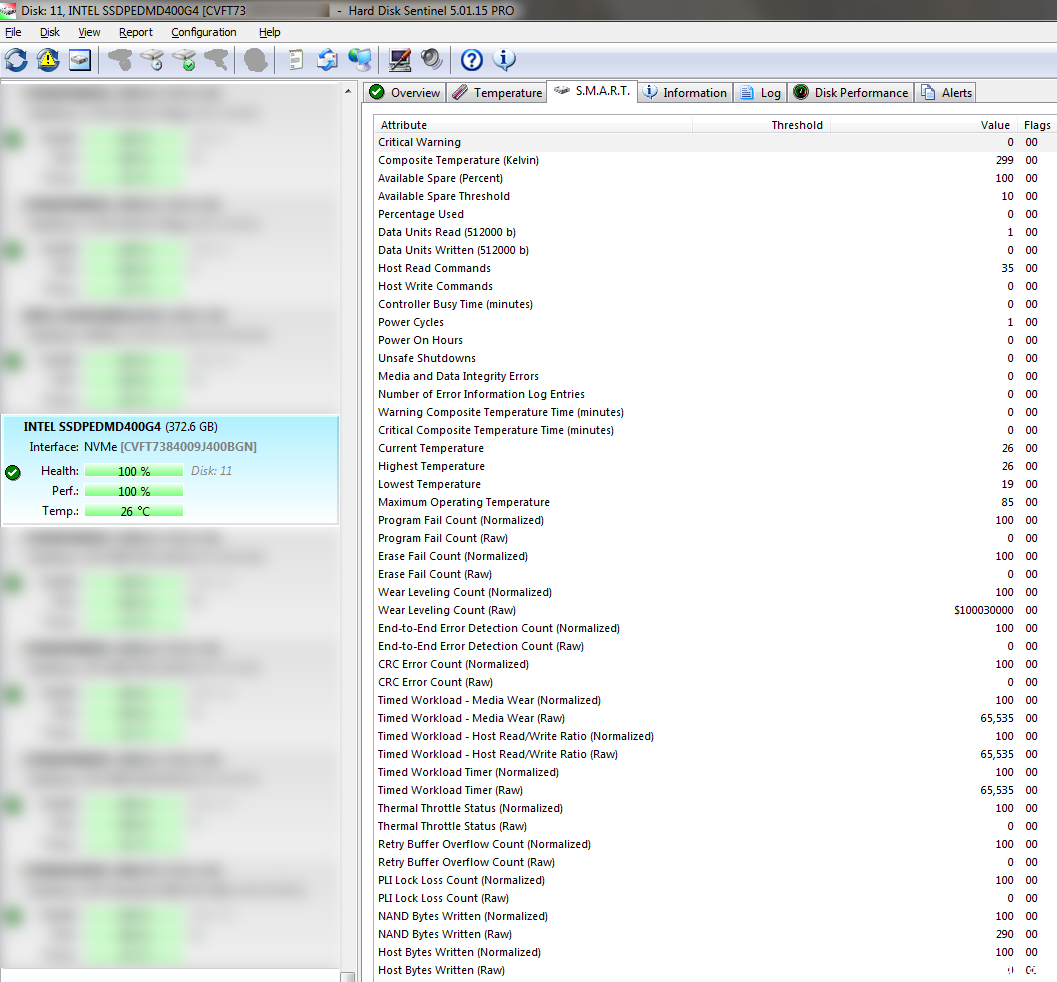Switch to the Overview tab
This screenshot has width=1057, height=982.
tap(404, 93)
